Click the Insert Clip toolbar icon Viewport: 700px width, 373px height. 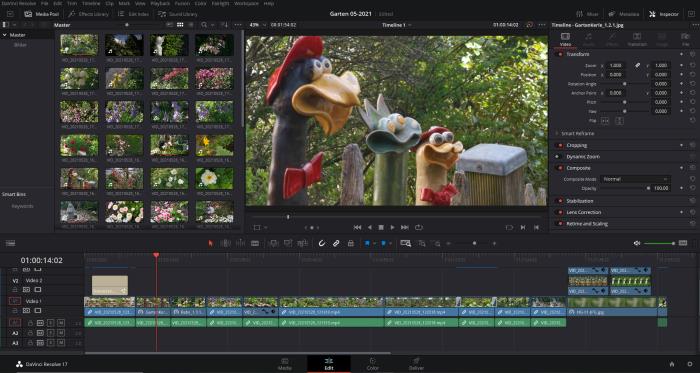point(274,243)
